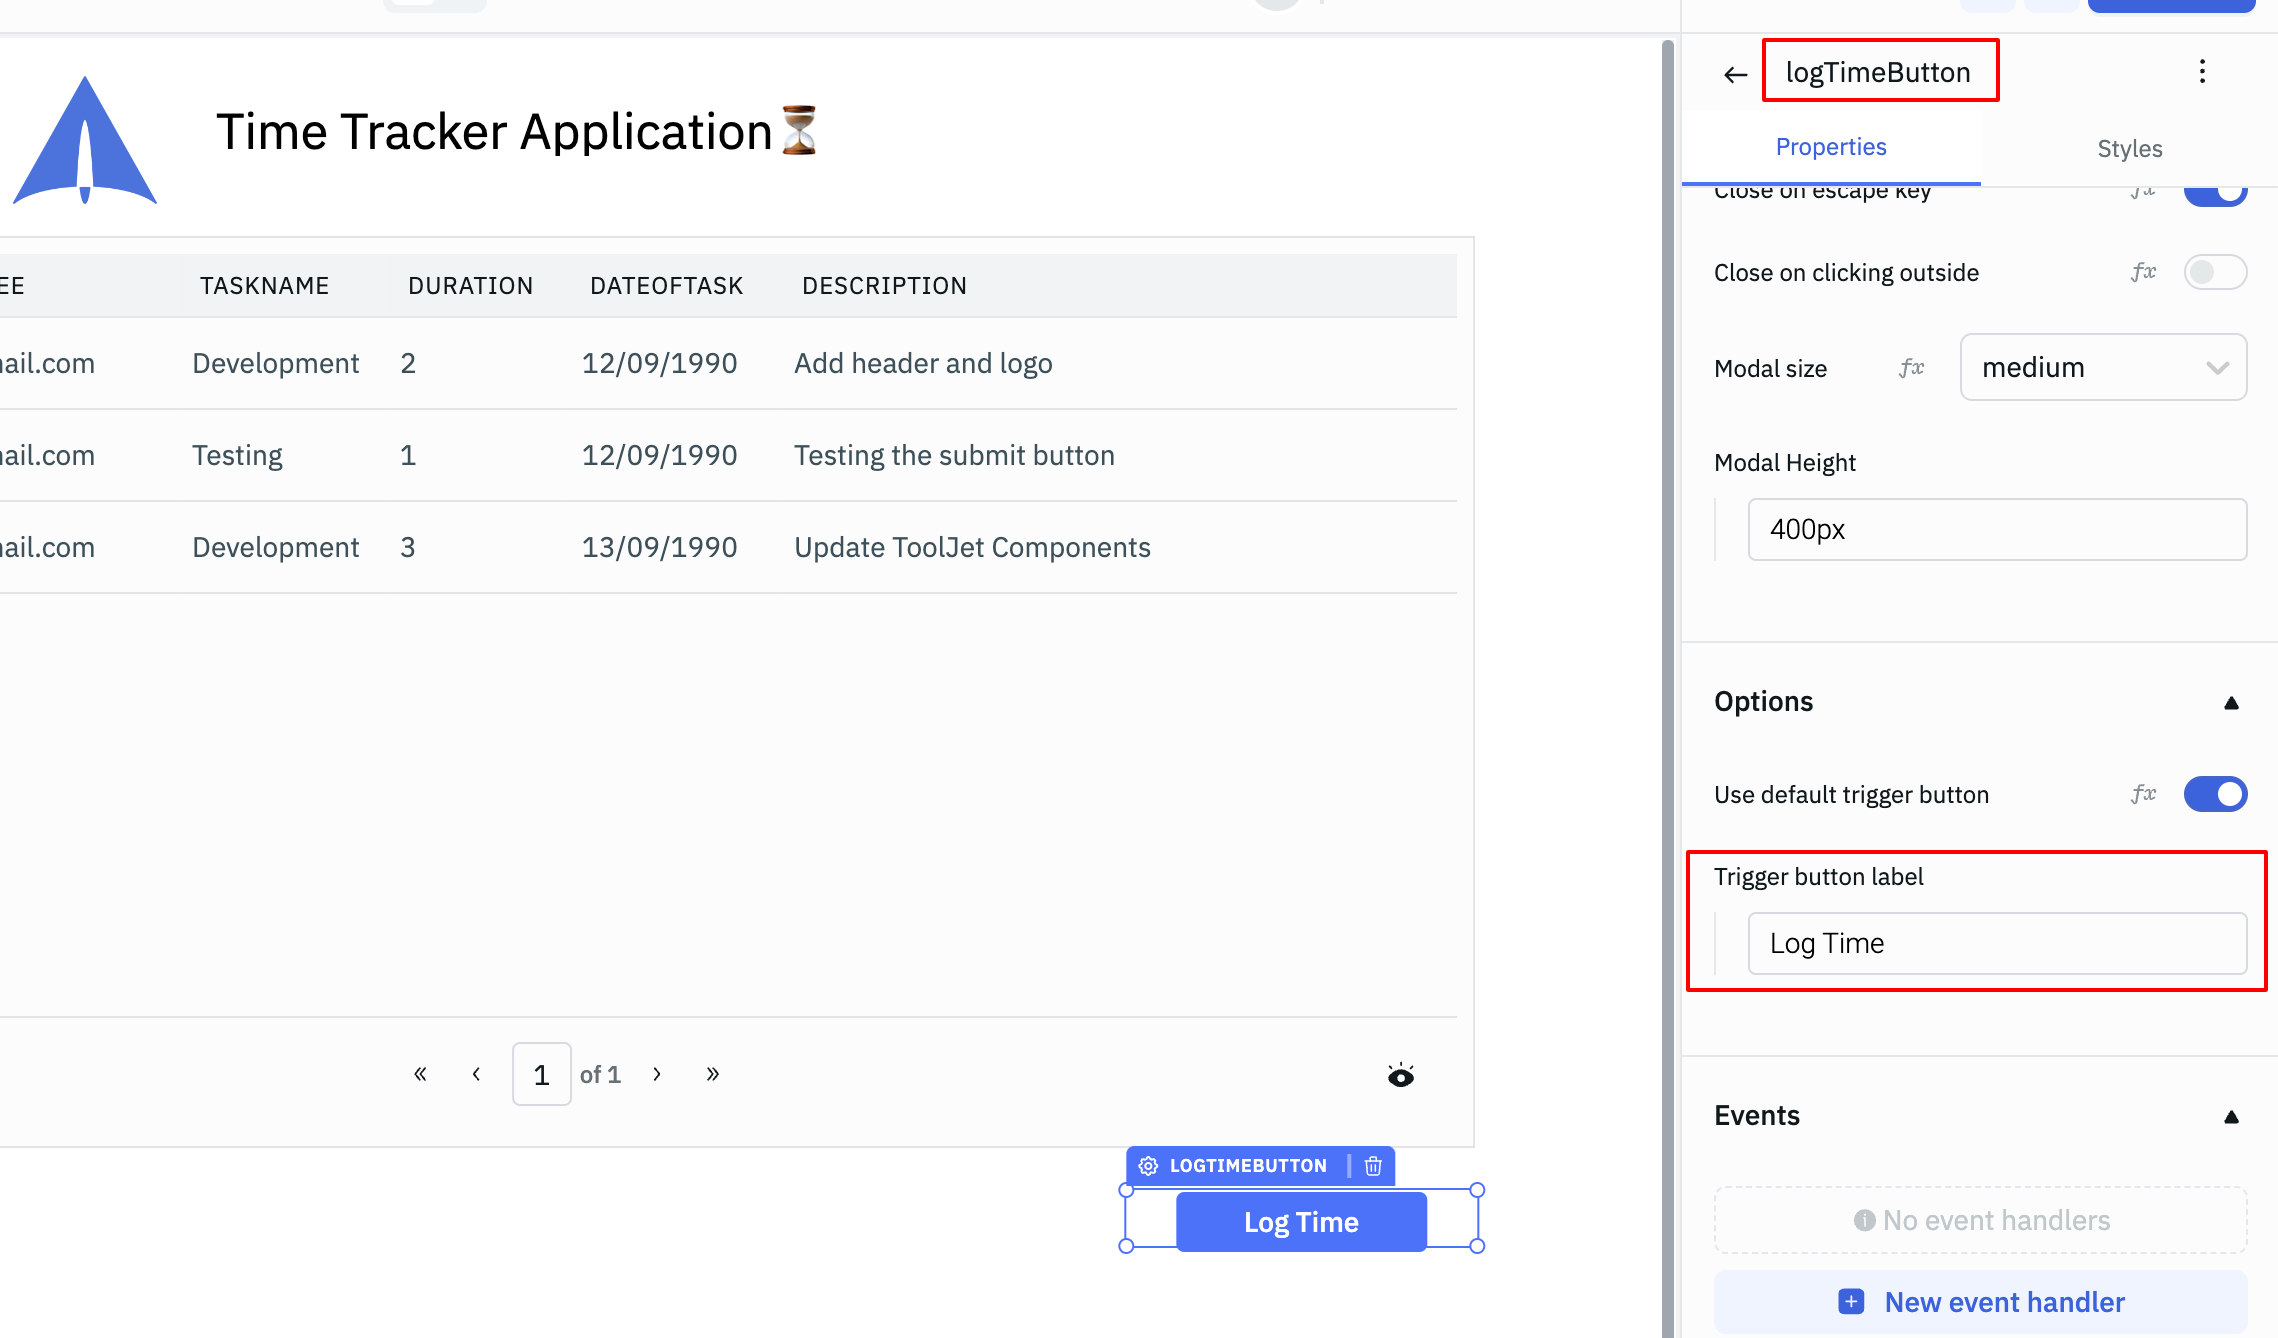Click the plus icon on New event handler
This screenshot has width=2278, height=1338.
click(x=1851, y=1302)
